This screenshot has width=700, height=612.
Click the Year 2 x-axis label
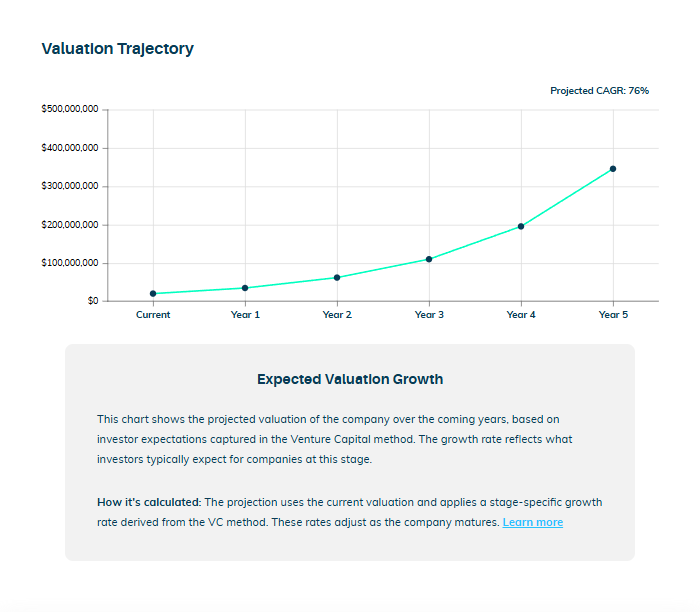pyautogui.click(x=337, y=315)
